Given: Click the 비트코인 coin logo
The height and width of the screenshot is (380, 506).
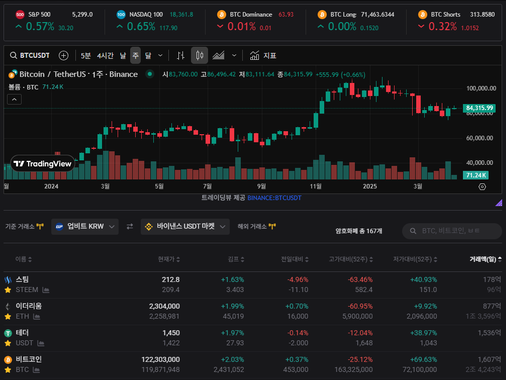Looking at the screenshot, I should pos(8,359).
